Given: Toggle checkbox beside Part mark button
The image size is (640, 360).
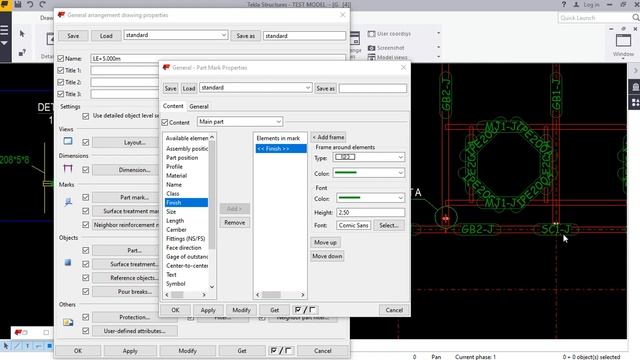Looking at the screenshot, I should click(86, 197).
